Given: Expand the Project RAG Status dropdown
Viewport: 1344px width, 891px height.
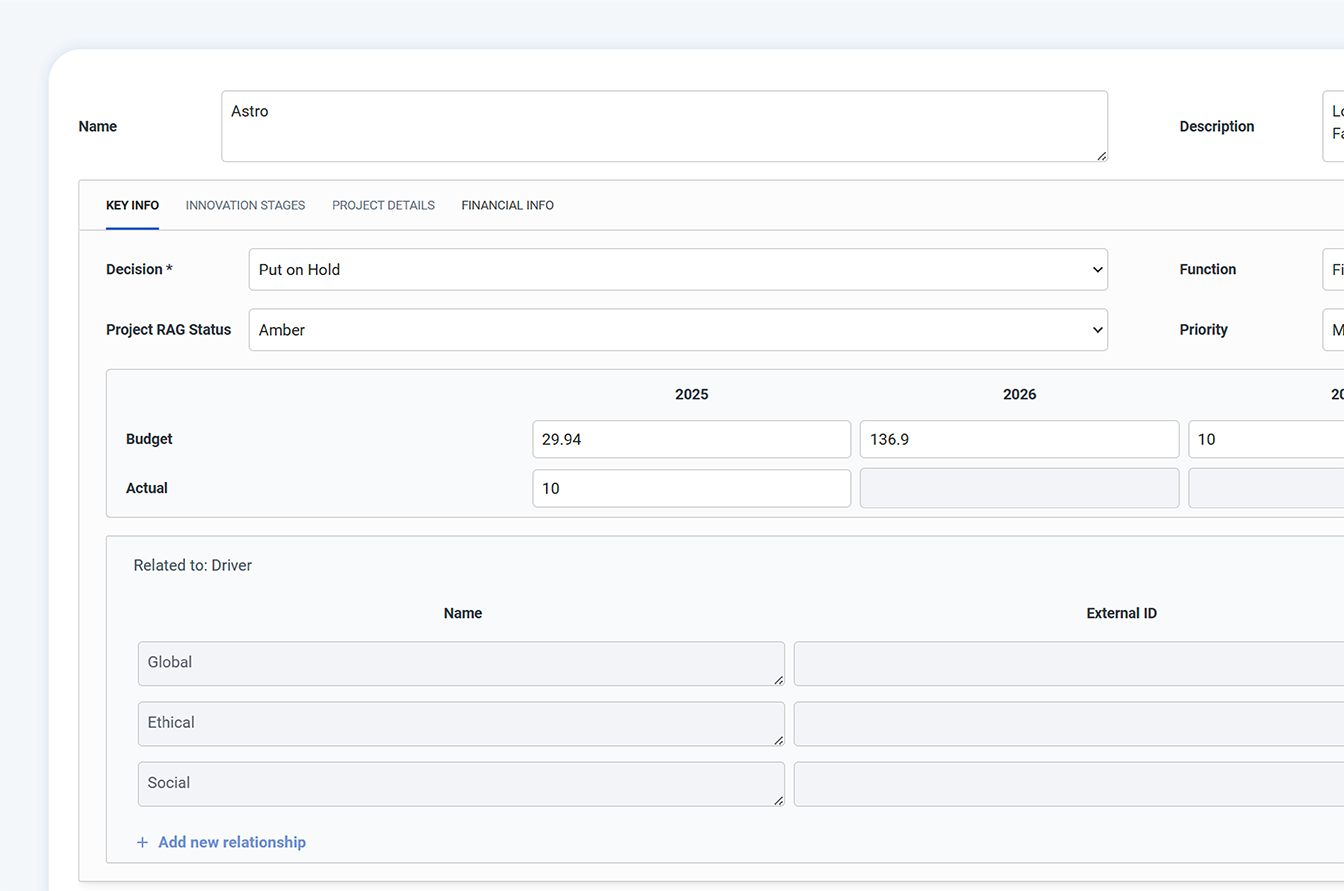Looking at the screenshot, I should tap(677, 330).
